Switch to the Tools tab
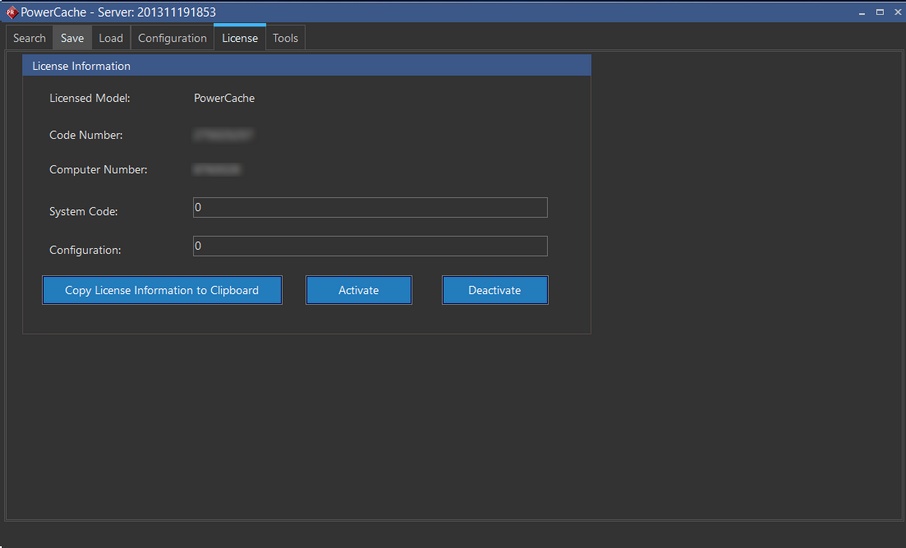Viewport: 906px width, 548px height. pyautogui.click(x=285, y=38)
